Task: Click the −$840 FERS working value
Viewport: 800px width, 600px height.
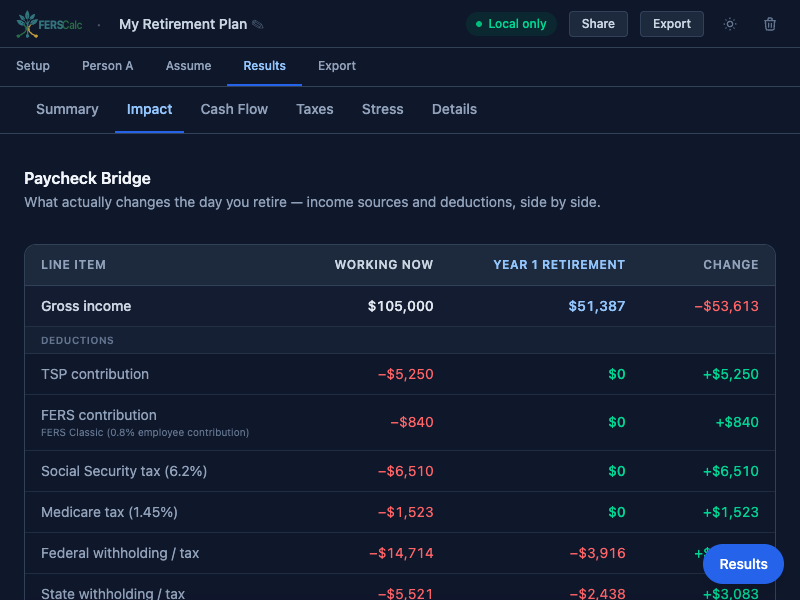Action: [412, 422]
